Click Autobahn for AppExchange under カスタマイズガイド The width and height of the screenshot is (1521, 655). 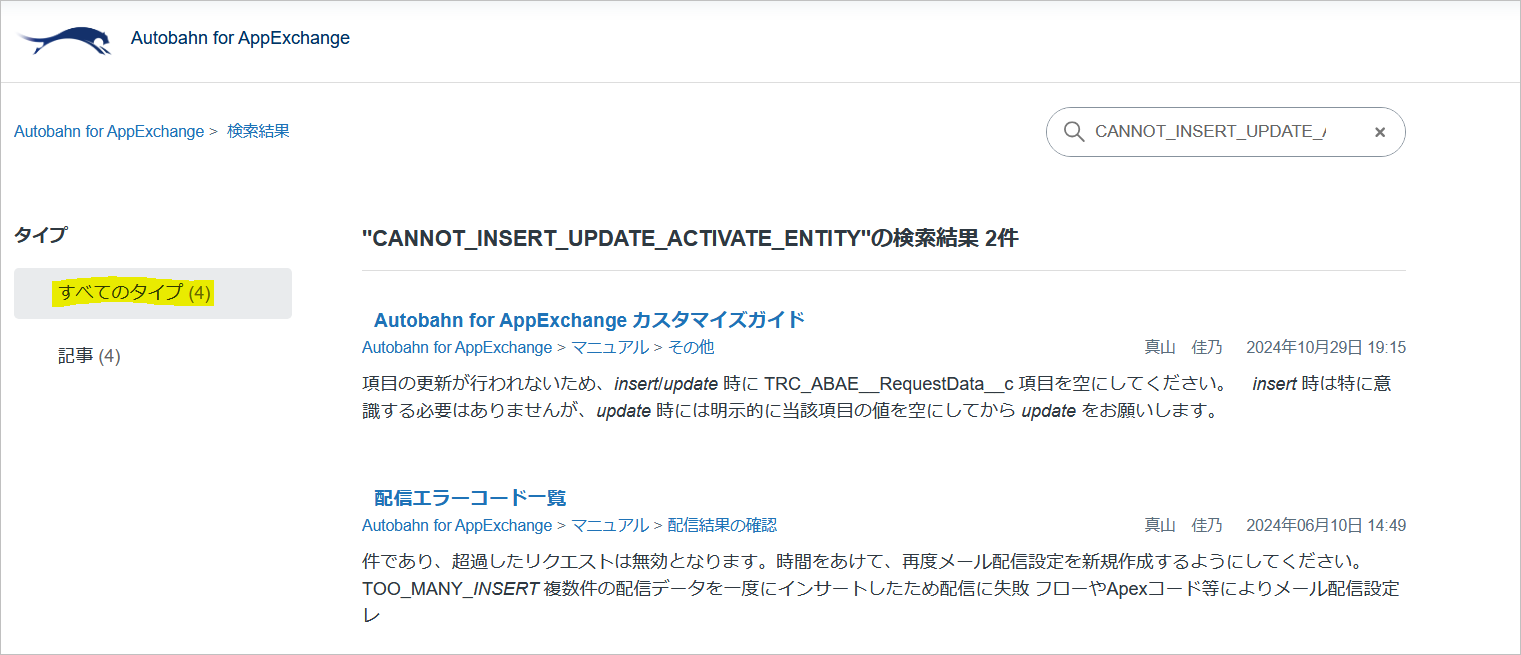coord(457,347)
